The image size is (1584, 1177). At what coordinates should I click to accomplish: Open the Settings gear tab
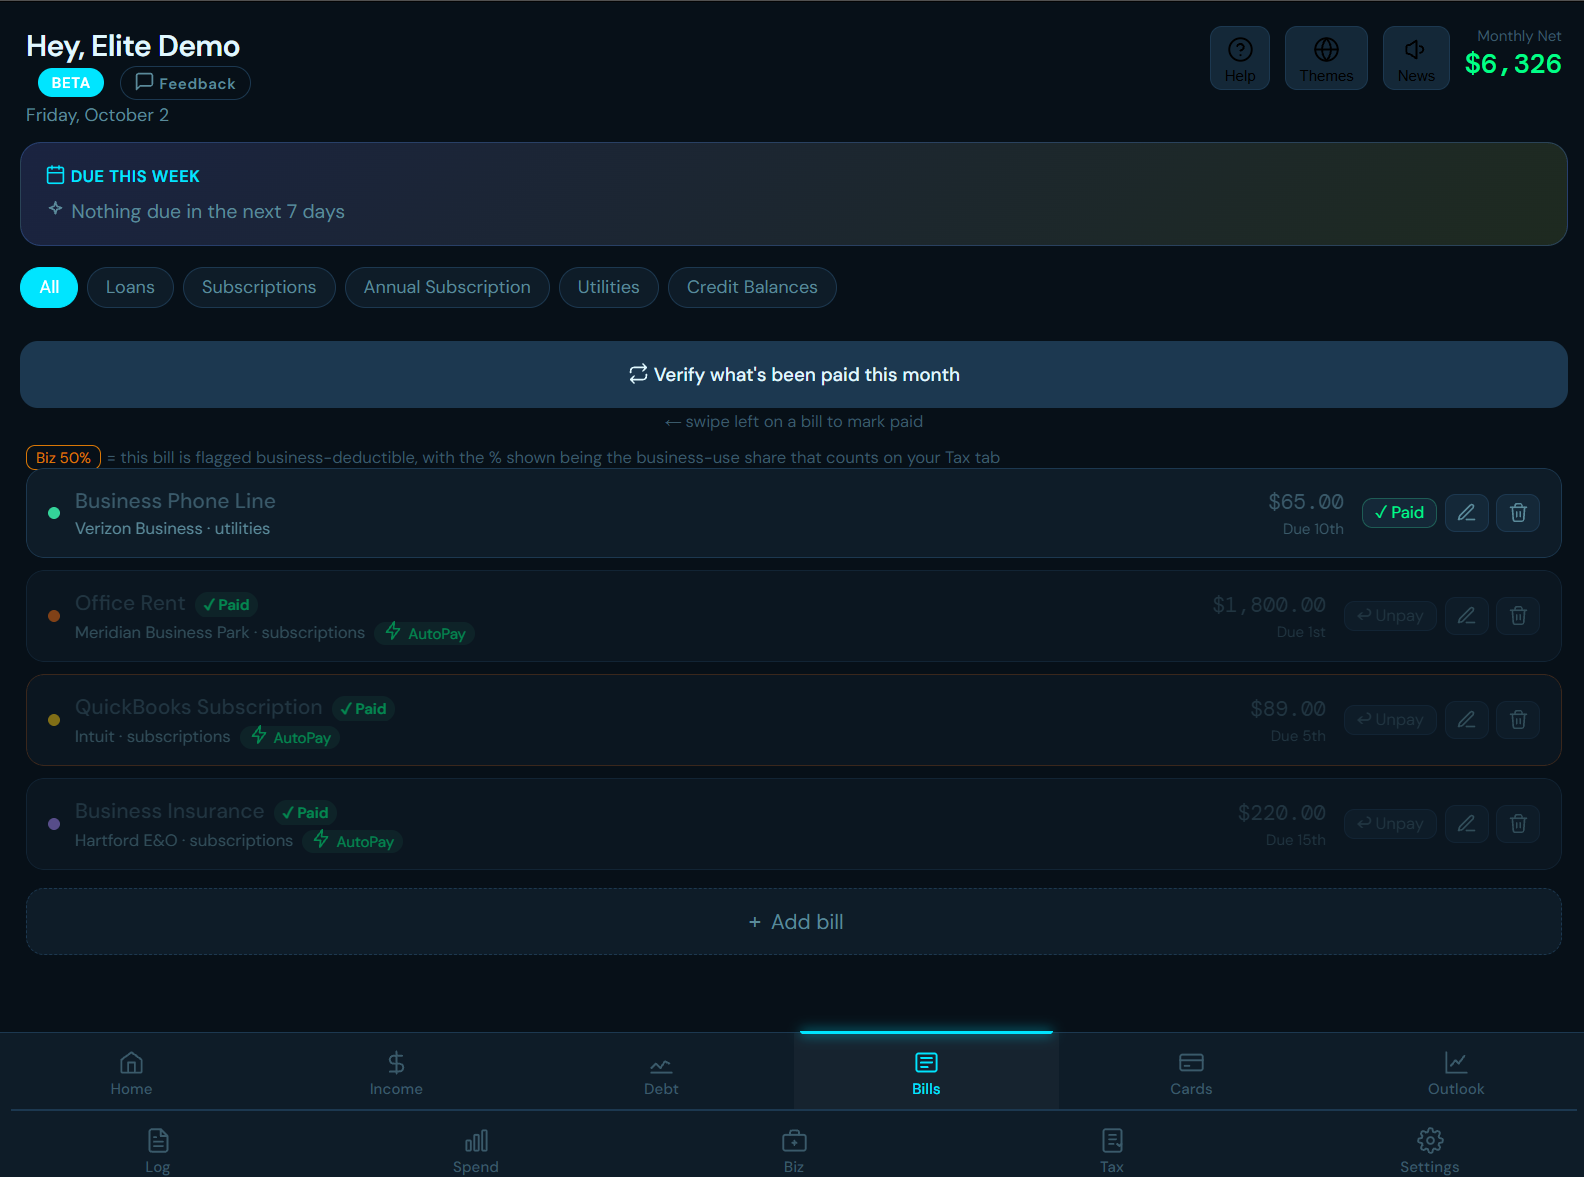1430,1149
